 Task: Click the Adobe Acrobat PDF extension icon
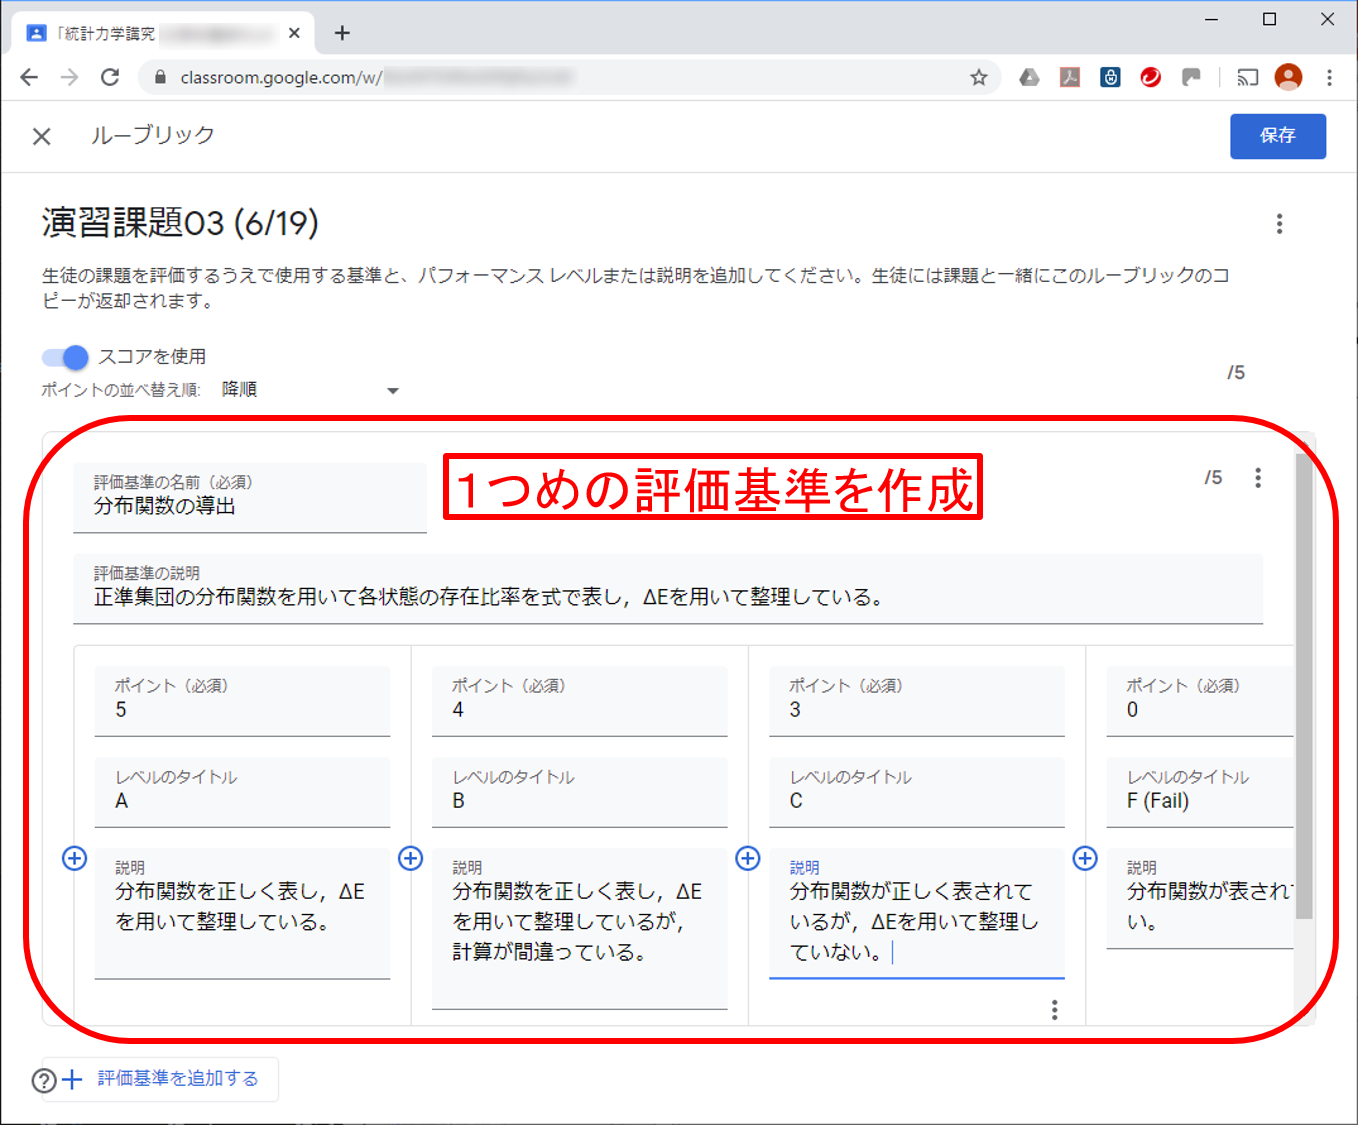tap(1070, 77)
